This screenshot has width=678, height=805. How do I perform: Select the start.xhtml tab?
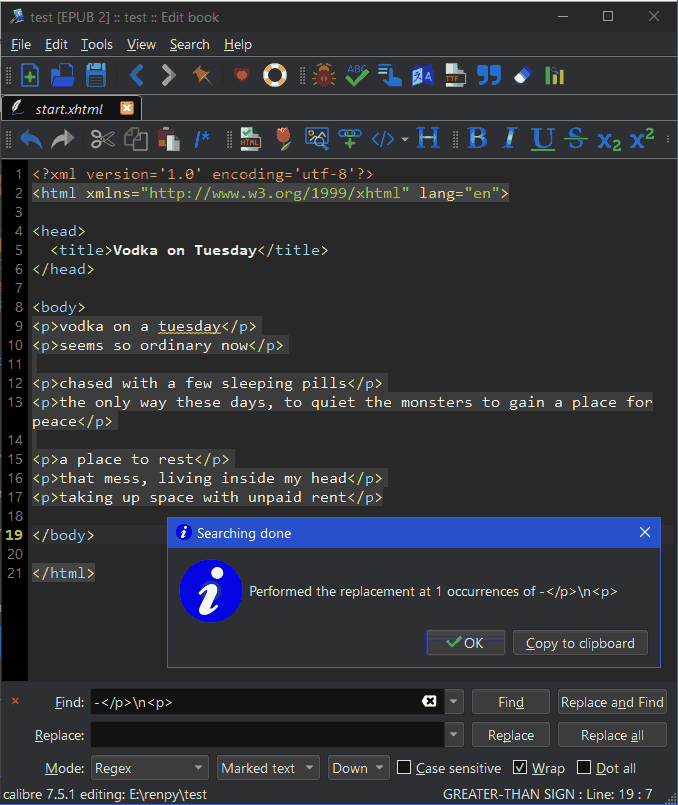(69, 109)
